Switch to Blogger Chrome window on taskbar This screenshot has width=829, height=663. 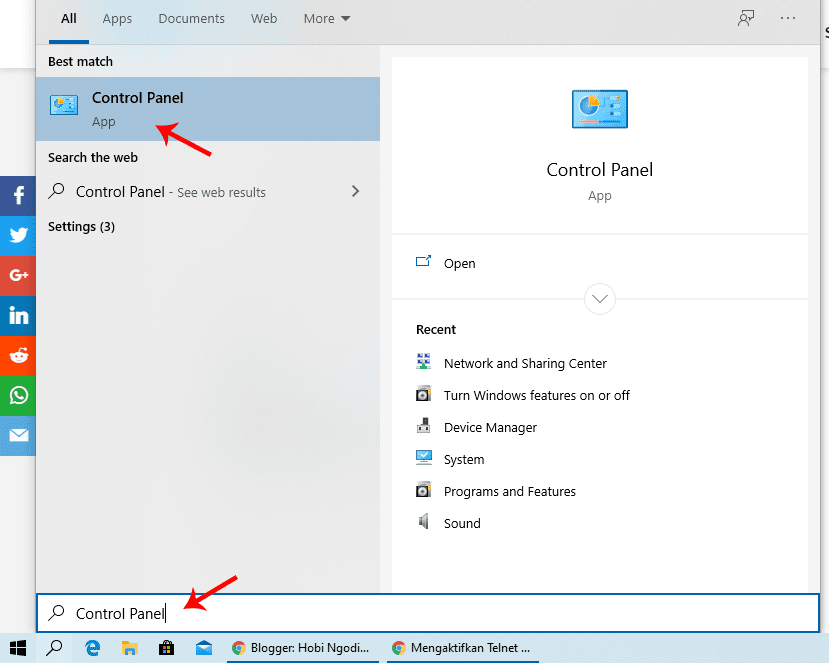pos(303,648)
